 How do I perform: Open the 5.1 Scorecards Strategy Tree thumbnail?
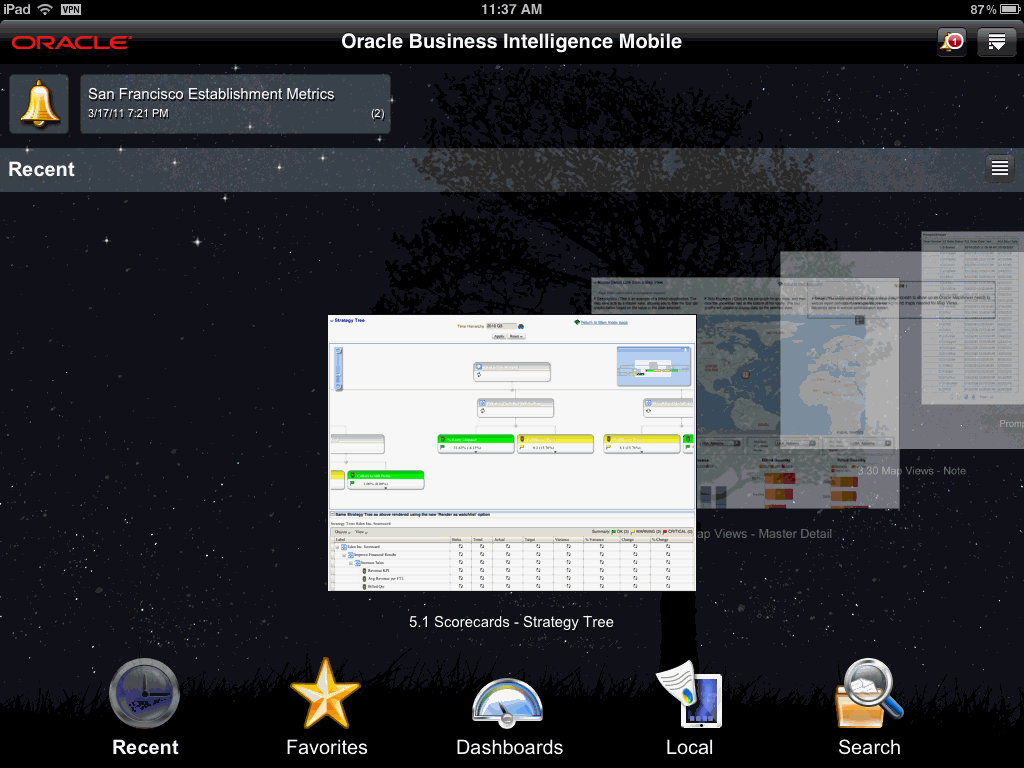click(x=511, y=450)
